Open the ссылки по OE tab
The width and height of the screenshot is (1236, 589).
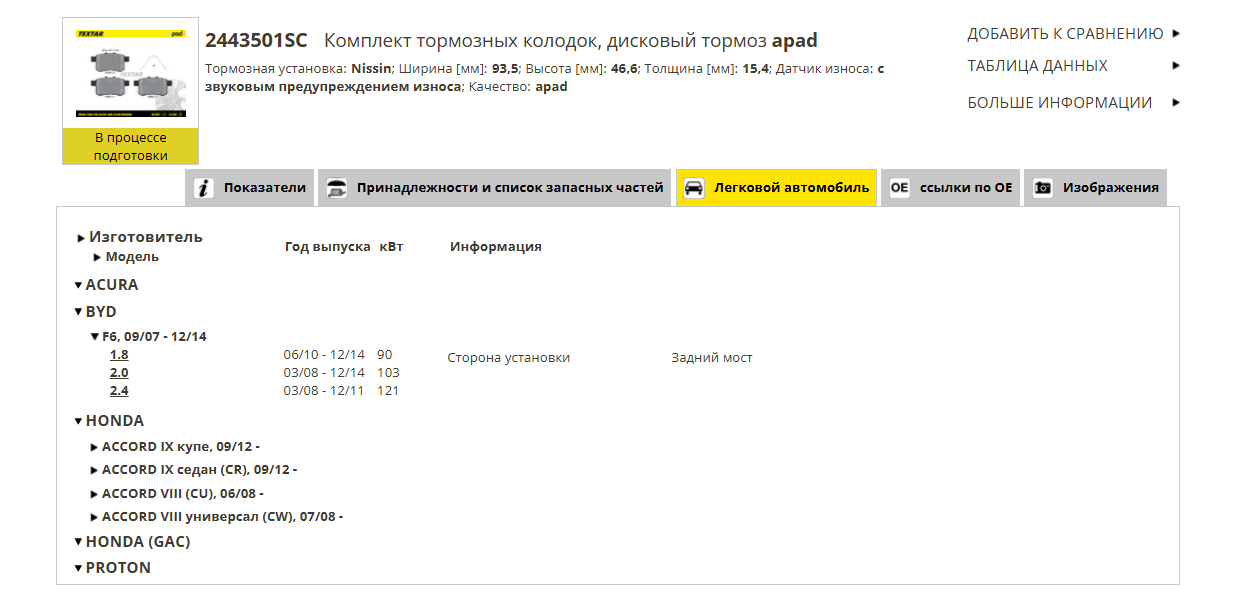(951, 188)
